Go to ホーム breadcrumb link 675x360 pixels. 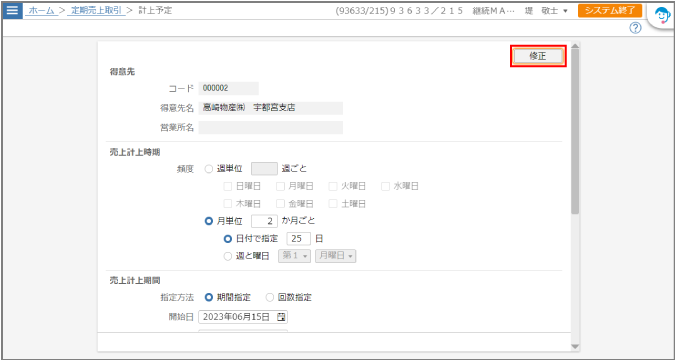click(41, 11)
